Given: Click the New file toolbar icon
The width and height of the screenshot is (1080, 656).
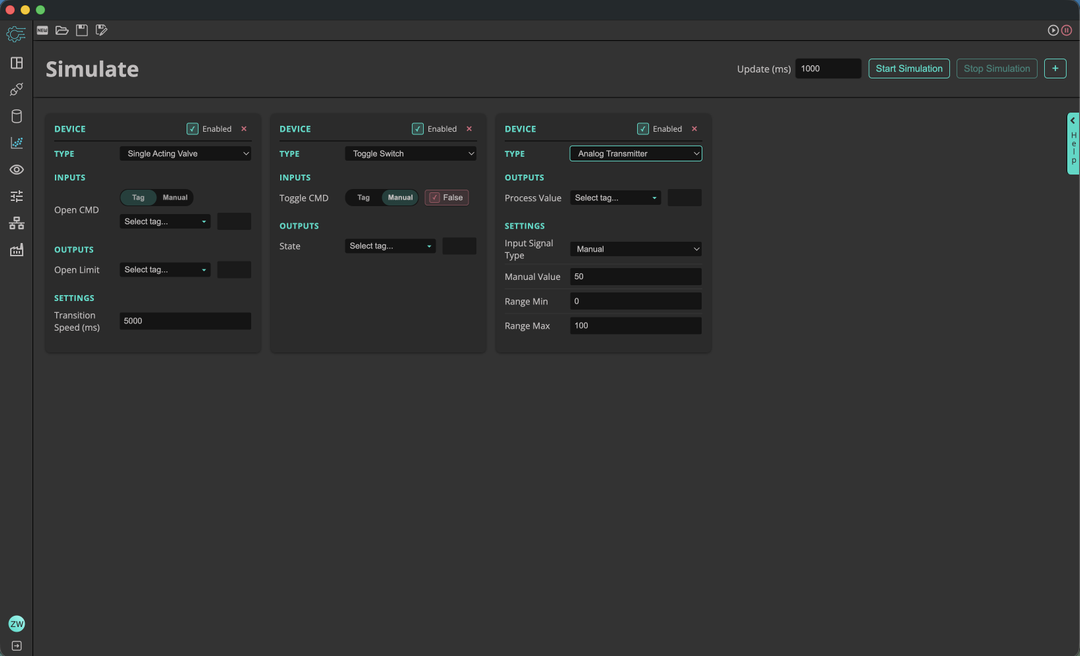Looking at the screenshot, I should (42, 31).
